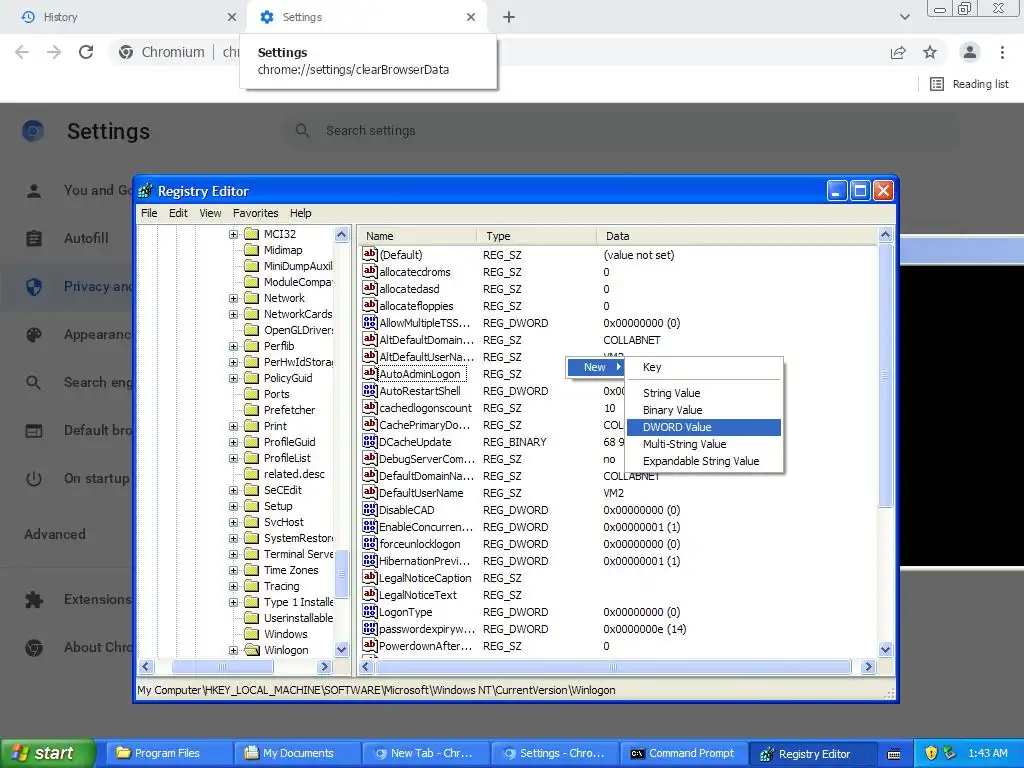Select the Midimap folder icon
The image size is (1024, 768).
coord(251,249)
